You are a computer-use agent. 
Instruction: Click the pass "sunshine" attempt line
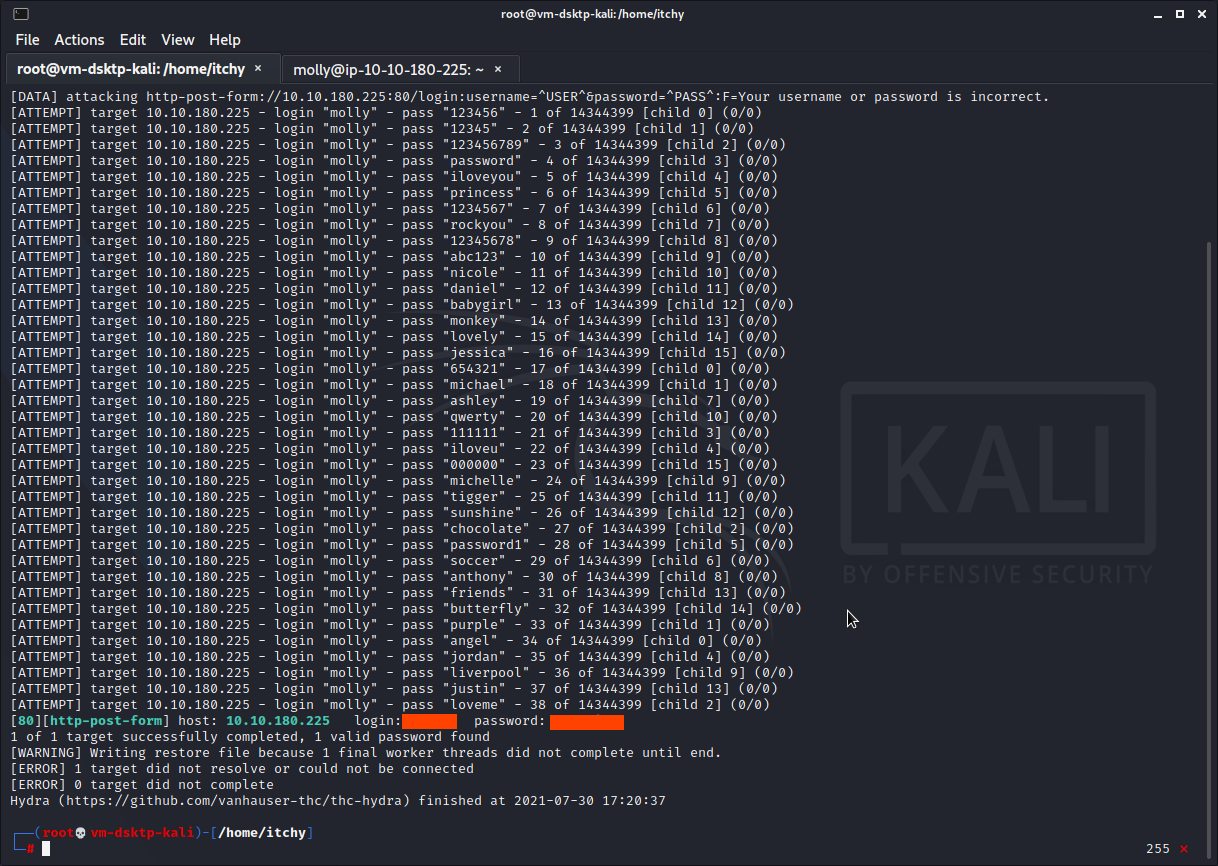pyautogui.click(x=402, y=513)
